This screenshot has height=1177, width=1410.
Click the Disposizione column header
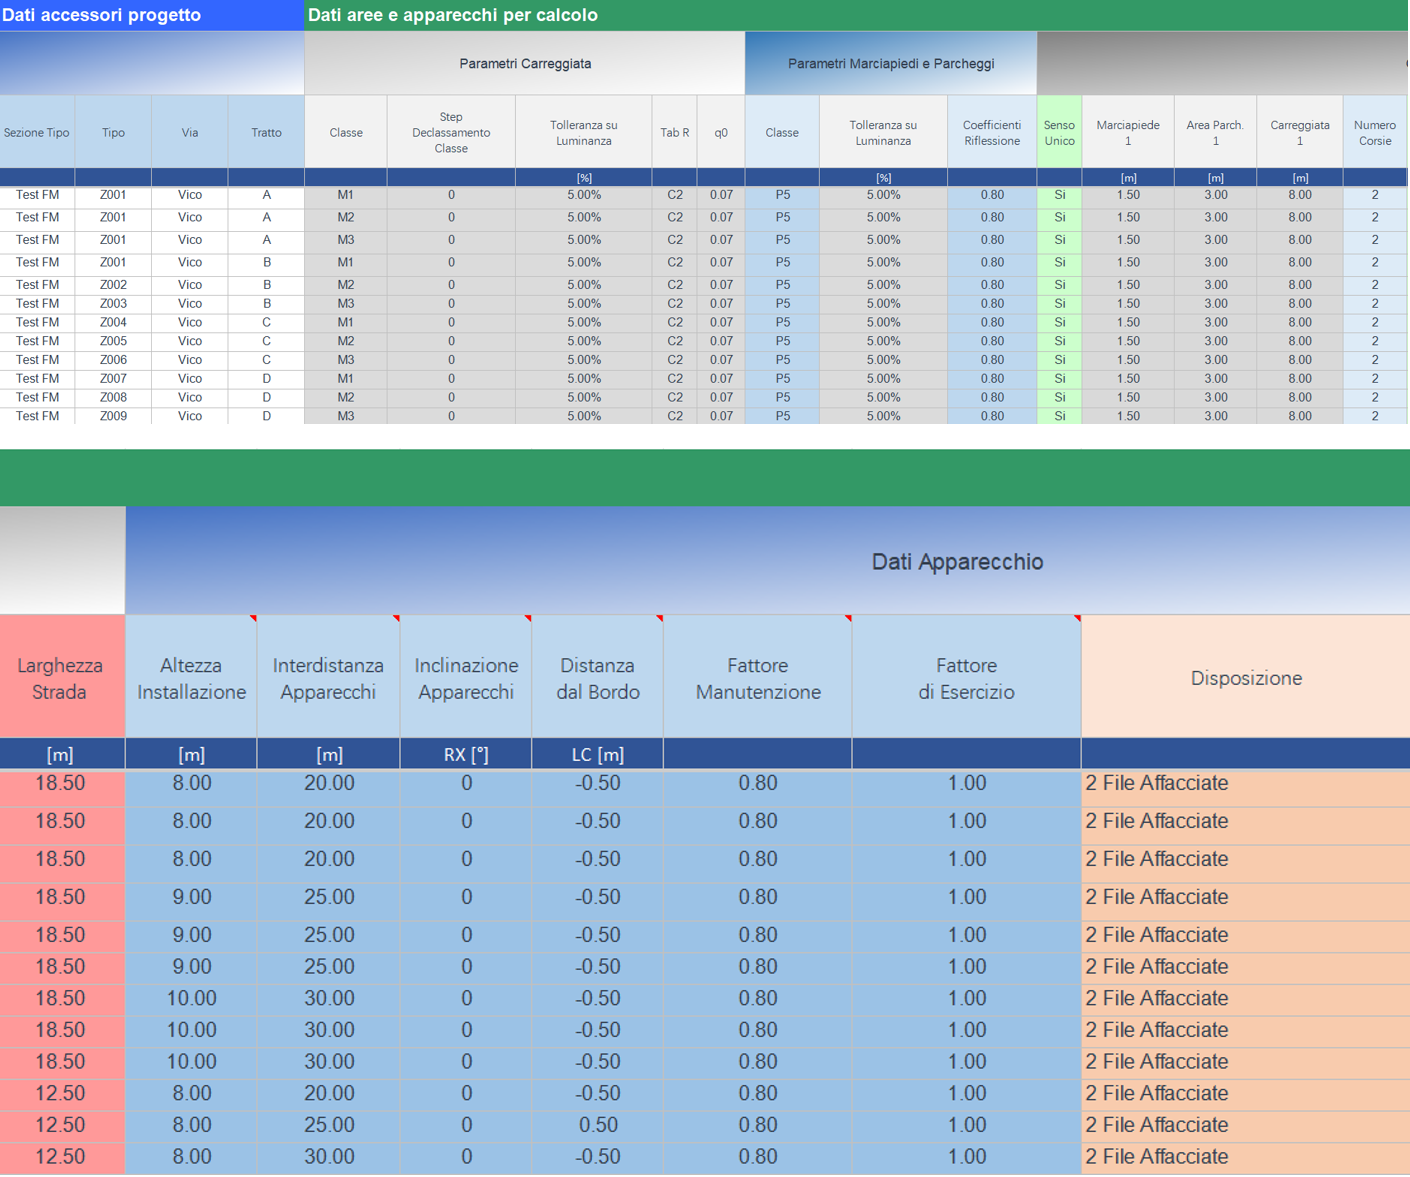(1245, 678)
